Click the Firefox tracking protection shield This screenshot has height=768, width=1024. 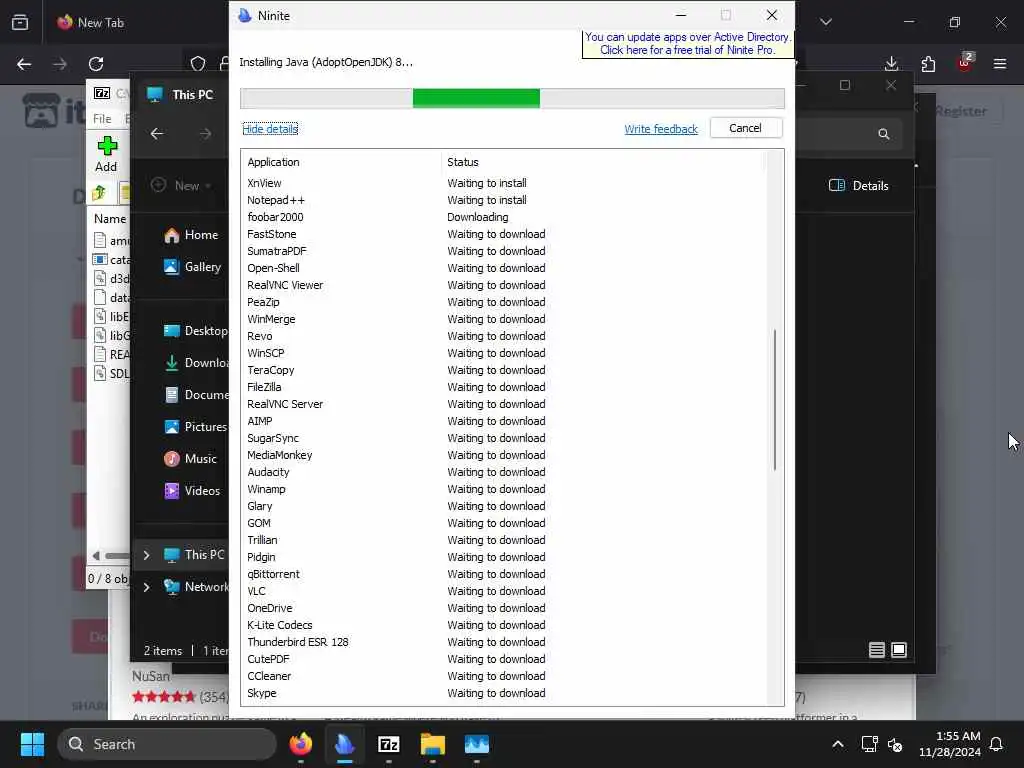(x=198, y=64)
